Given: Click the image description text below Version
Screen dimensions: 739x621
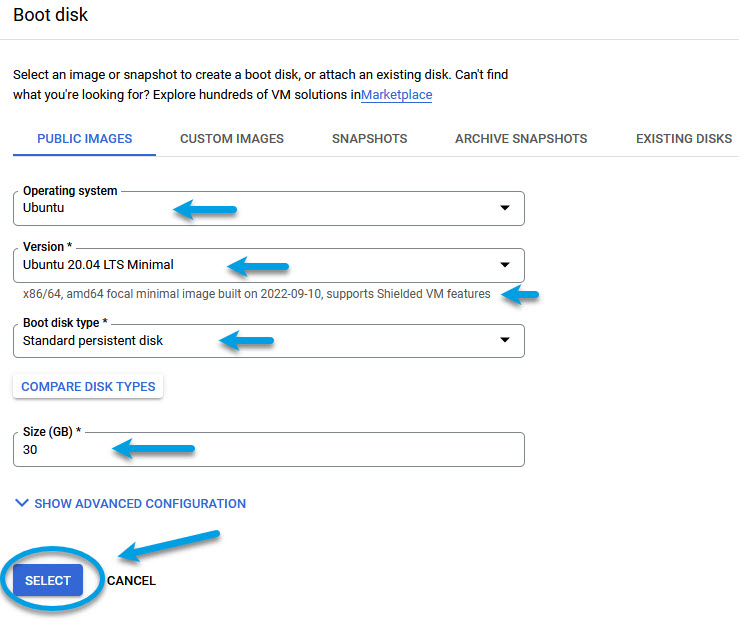Looking at the screenshot, I should click(x=256, y=294).
